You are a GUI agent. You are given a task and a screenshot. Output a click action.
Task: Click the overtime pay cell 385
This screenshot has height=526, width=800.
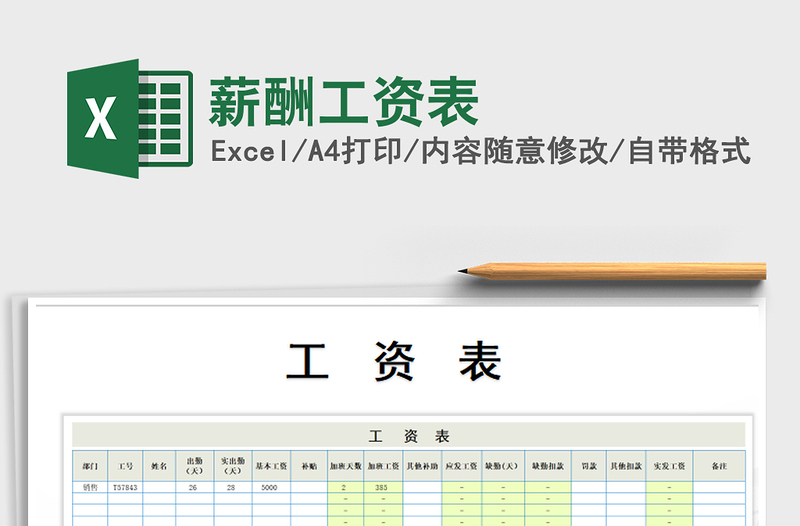pos(383,487)
